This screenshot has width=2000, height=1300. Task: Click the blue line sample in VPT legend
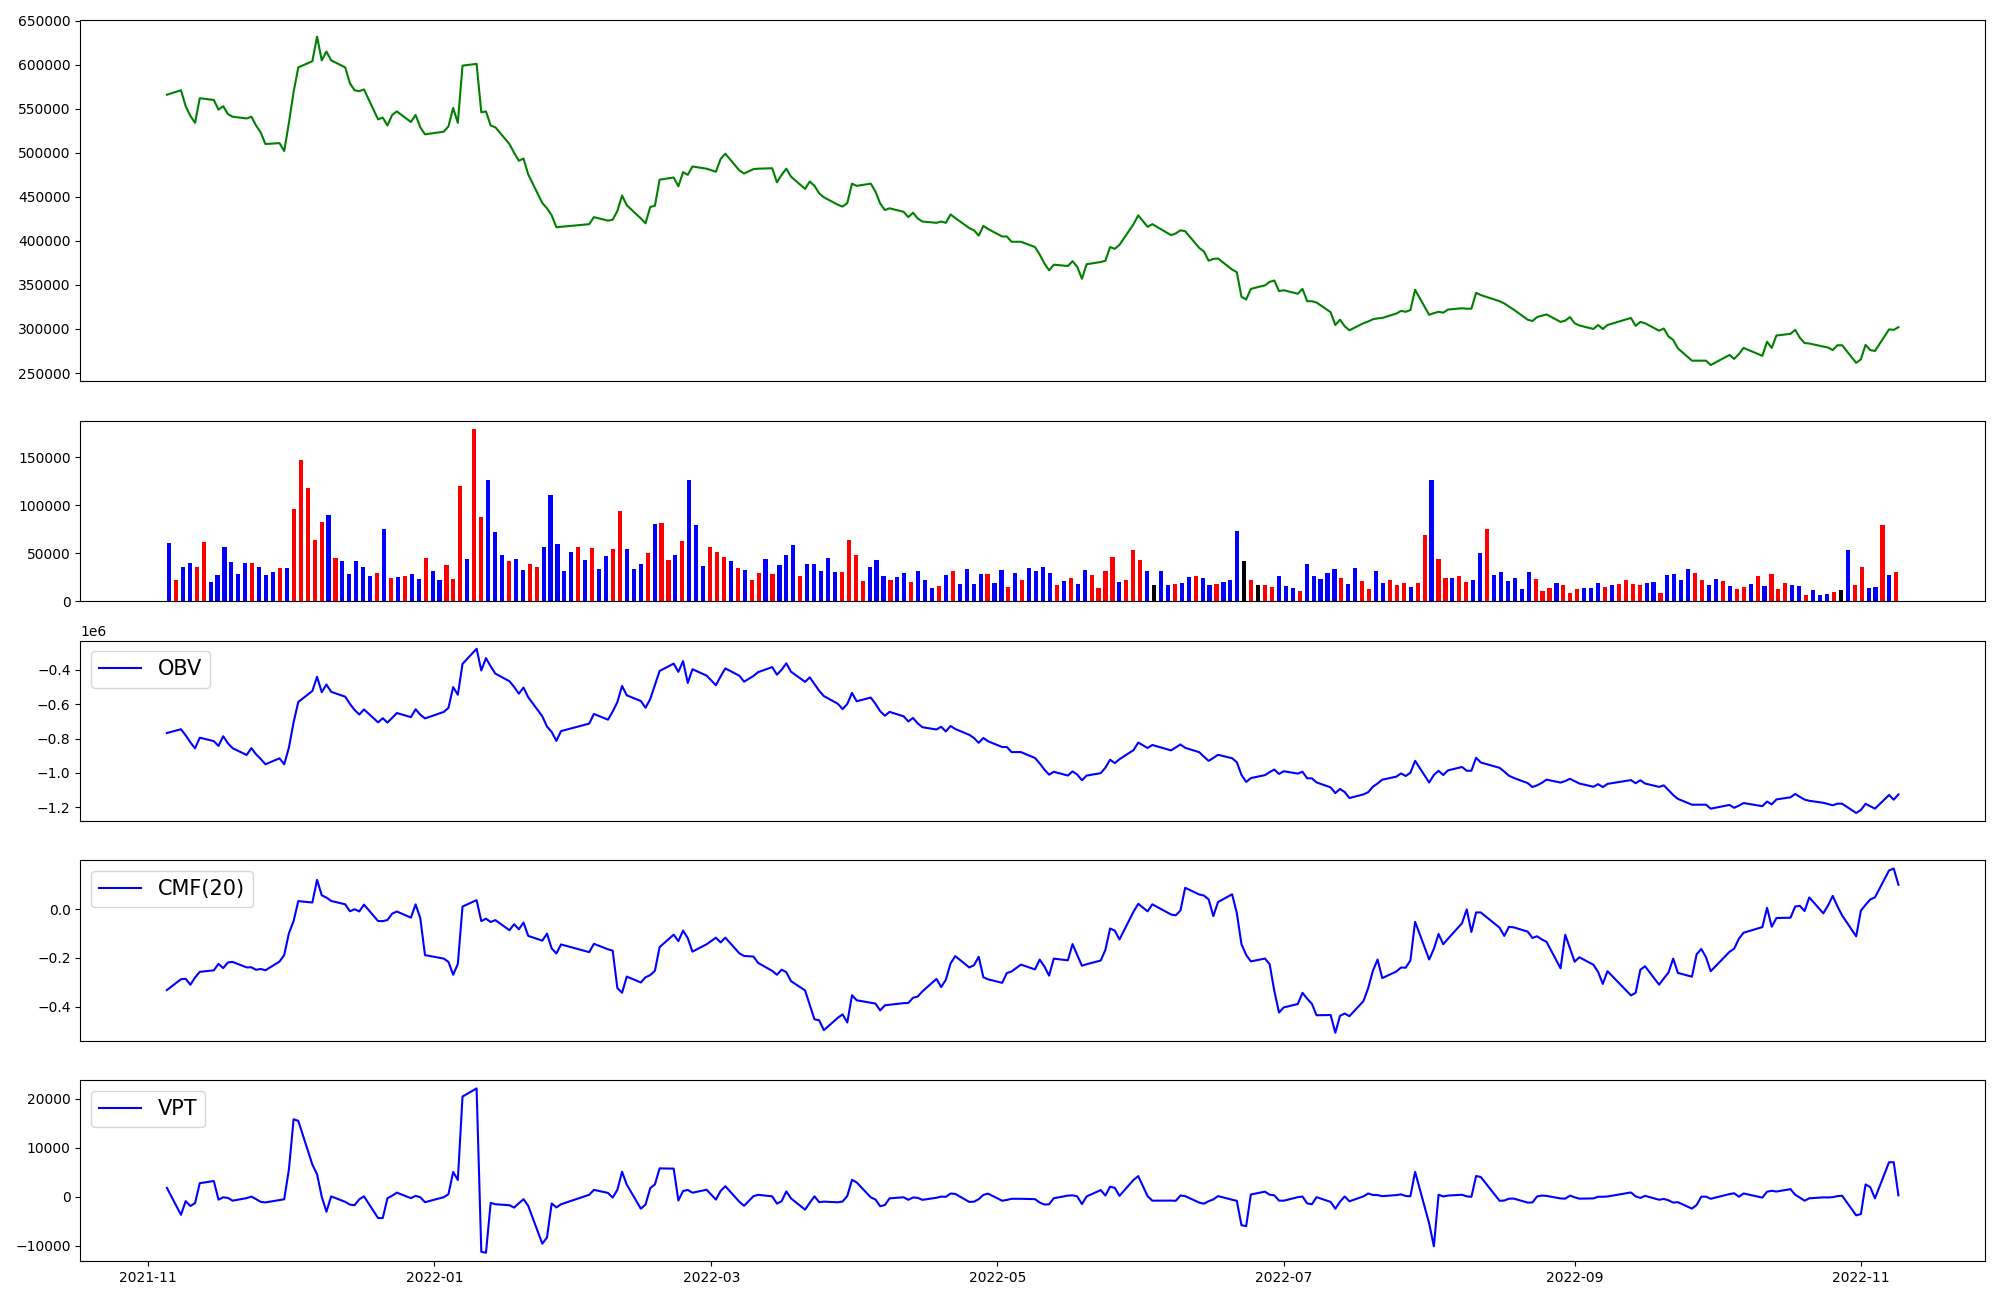[120, 1109]
